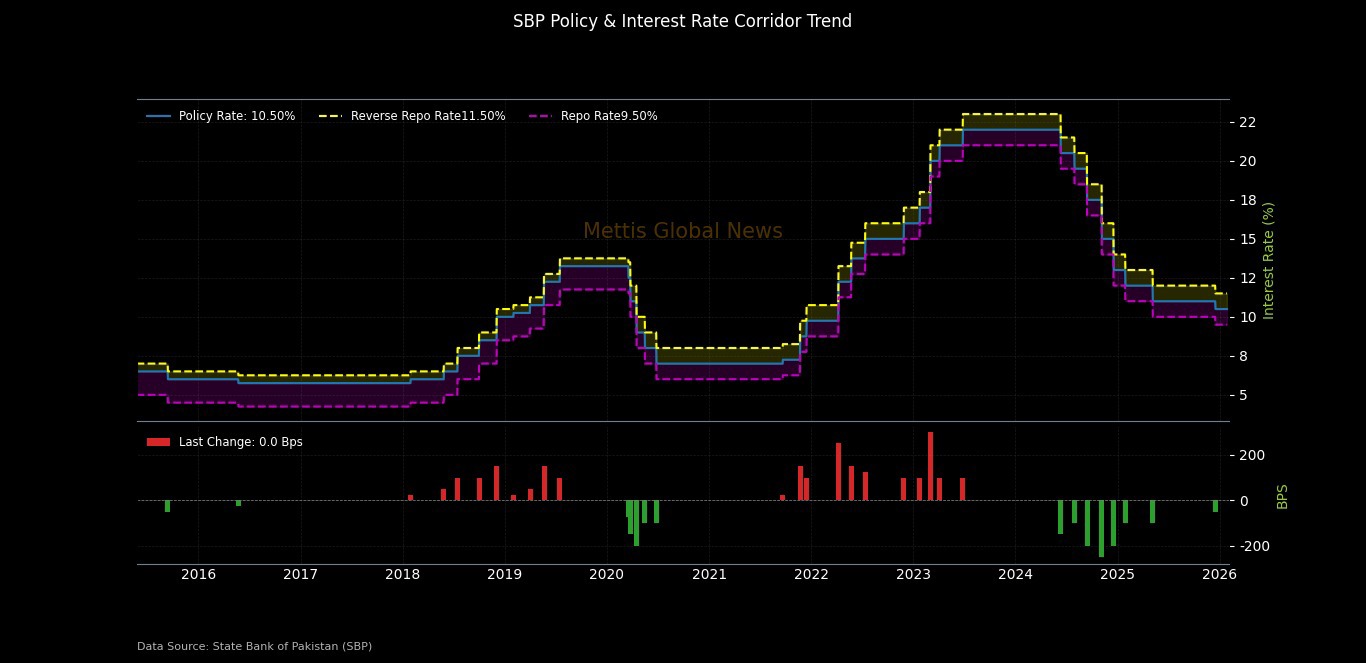Click the tallest red bar in early 2023
1366x663 pixels.
pyautogui.click(x=930, y=466)
